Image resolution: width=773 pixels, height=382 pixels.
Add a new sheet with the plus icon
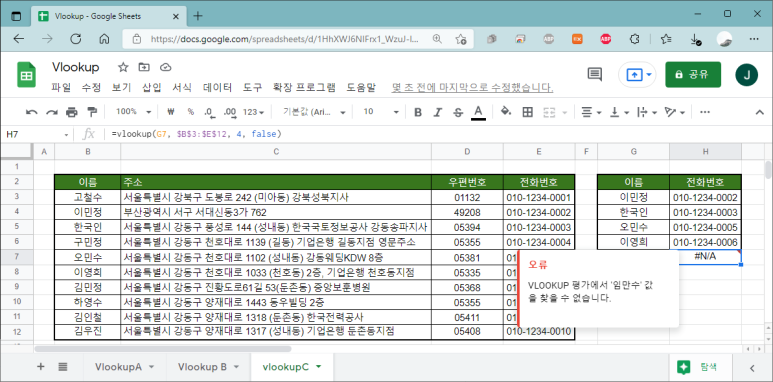point(41,366)
